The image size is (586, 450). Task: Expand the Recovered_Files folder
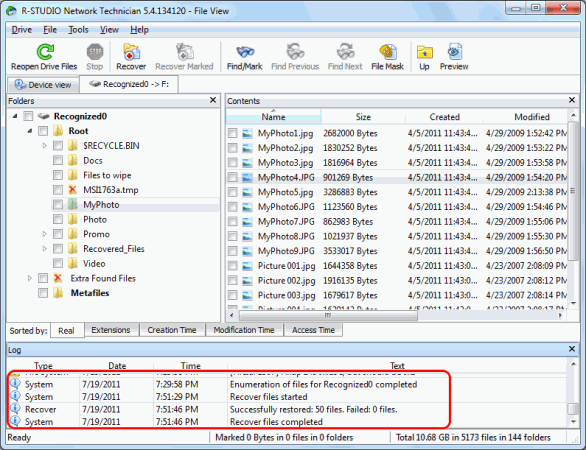tap(44, 249)
